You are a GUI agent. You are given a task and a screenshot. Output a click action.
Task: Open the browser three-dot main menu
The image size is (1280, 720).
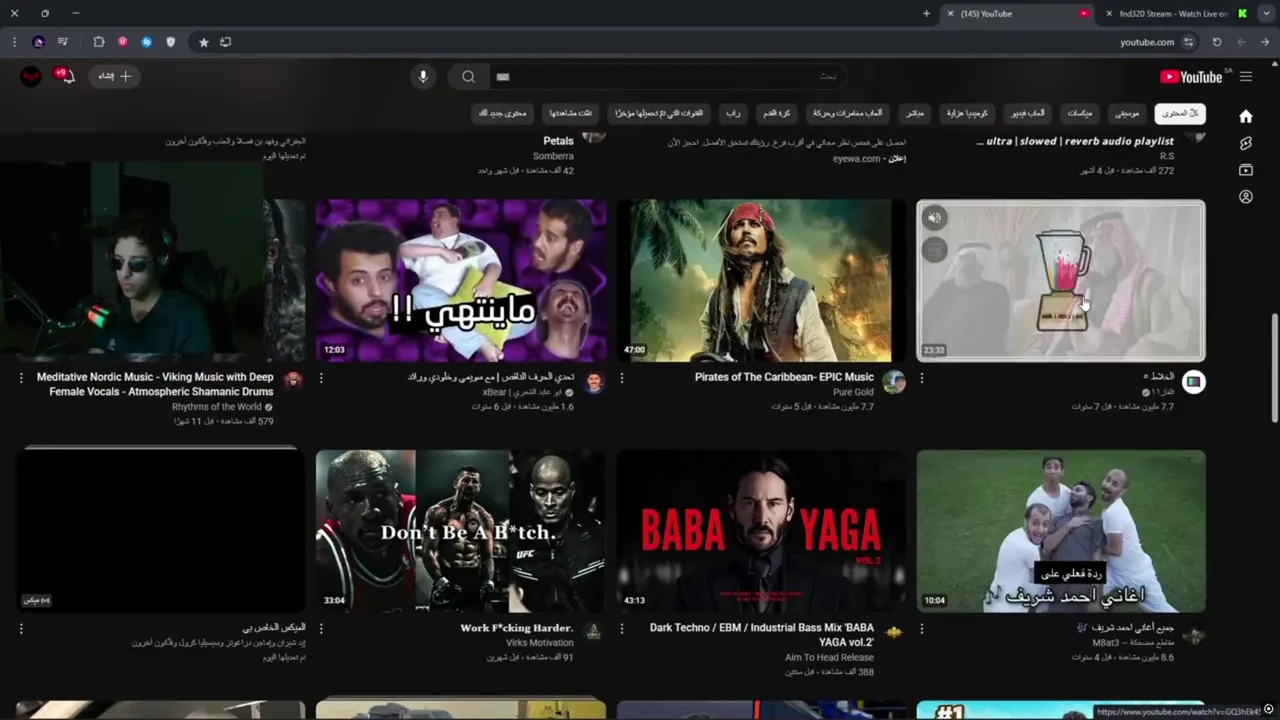pyautogui.click(x=14, y=42)
